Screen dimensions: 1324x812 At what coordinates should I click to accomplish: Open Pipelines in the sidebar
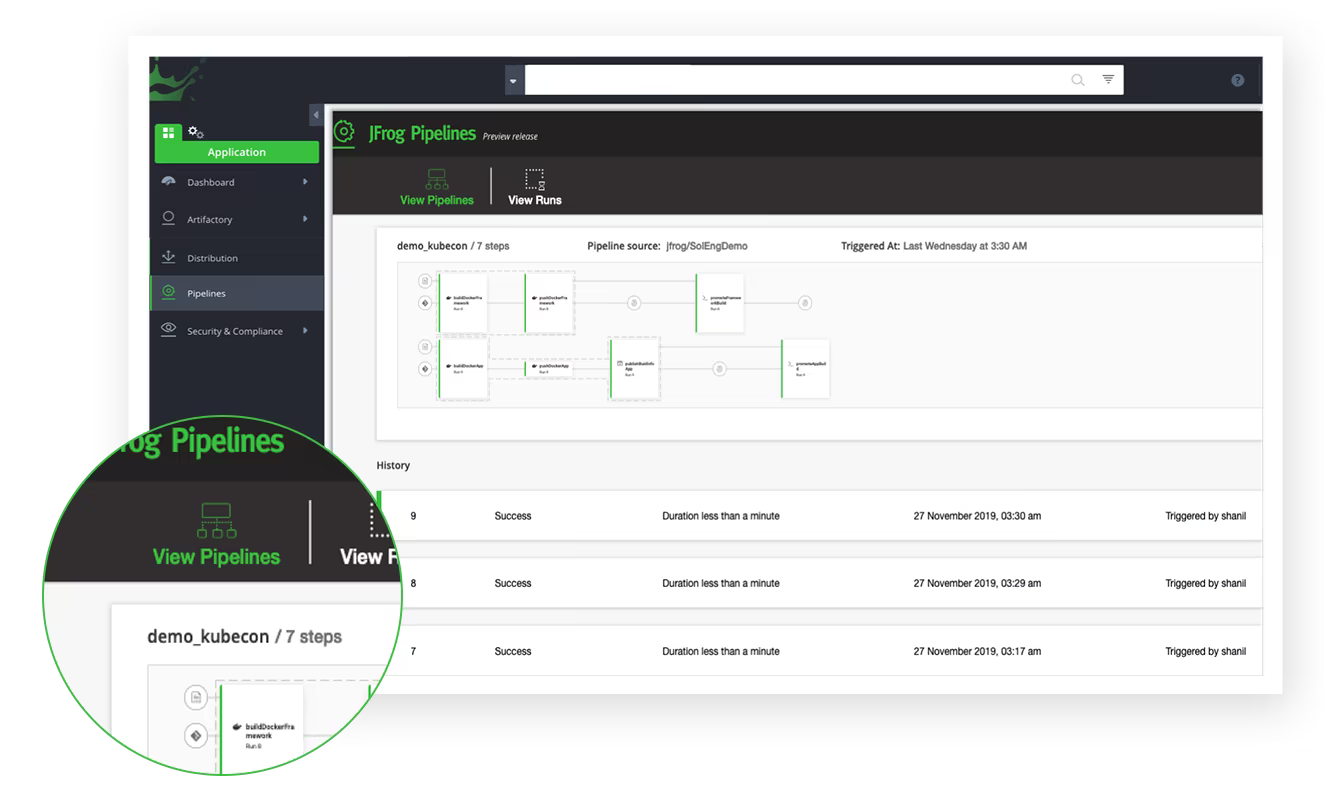point(236,293)
